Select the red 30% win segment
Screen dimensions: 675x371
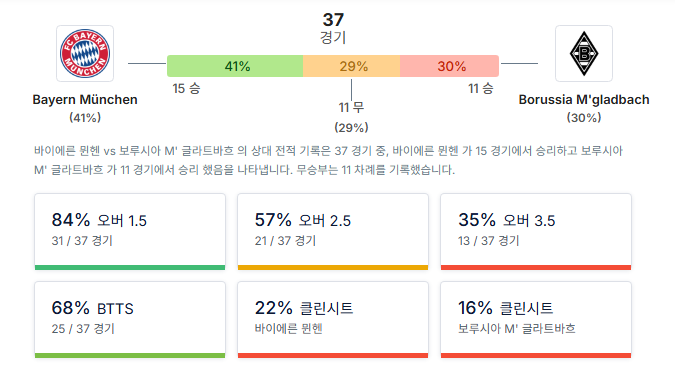[x=449, y=66]
